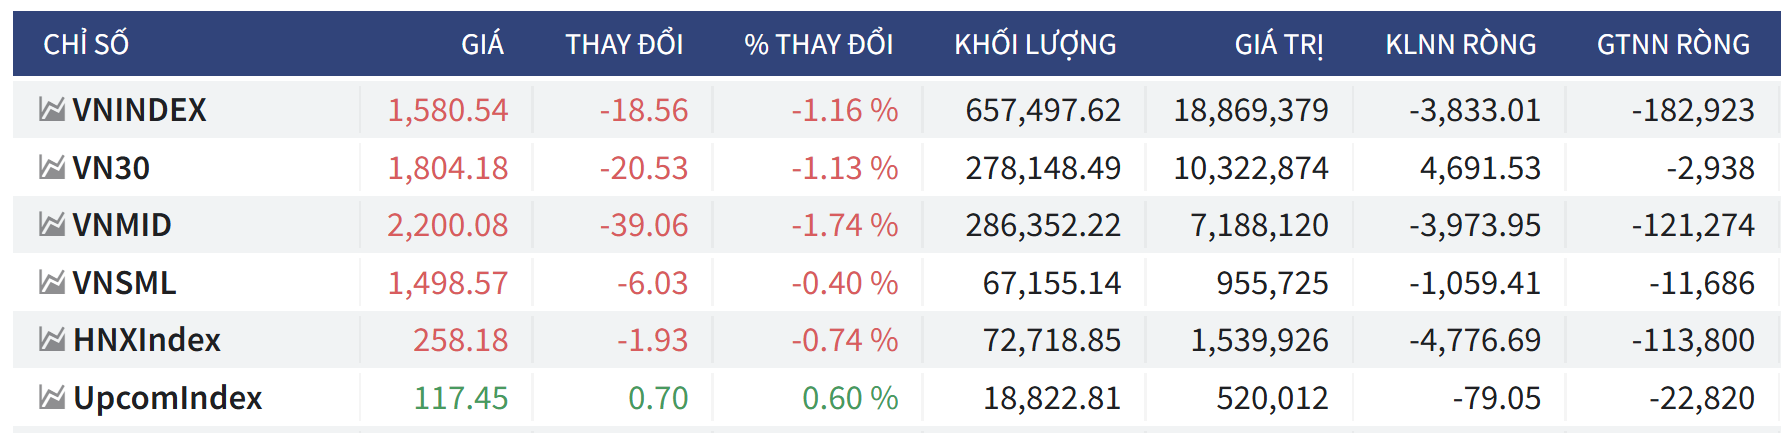The width and height of the screenshot is (1781, 433).
Task: Open the chart icon next to HNXIndex
Action: point(52,340)
